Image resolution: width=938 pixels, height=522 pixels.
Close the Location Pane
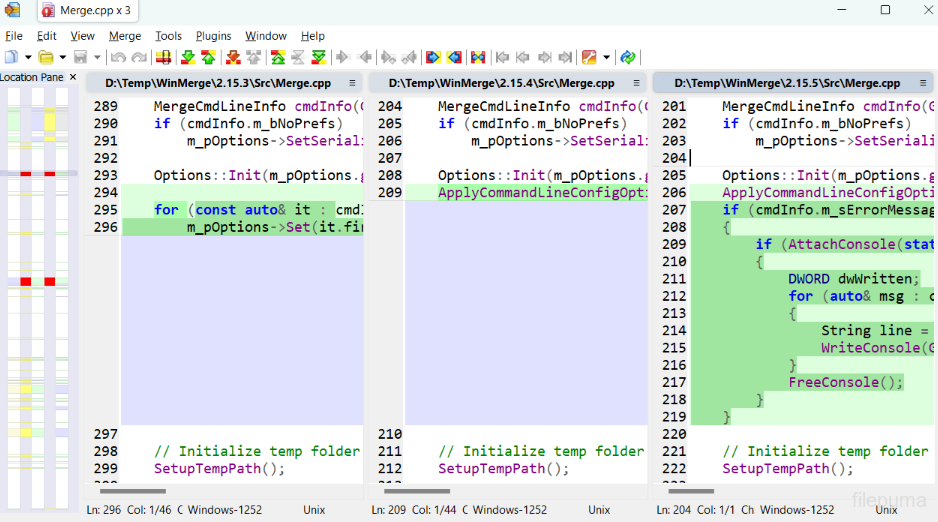coord(72,77)
